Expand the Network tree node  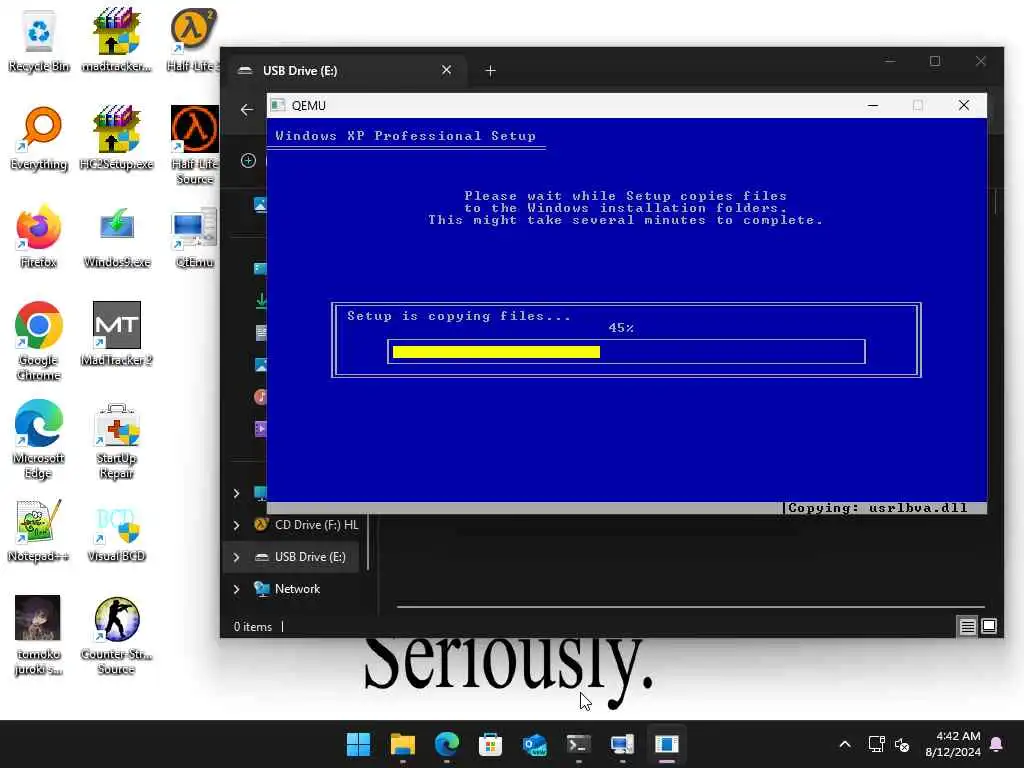pos(236,589)
